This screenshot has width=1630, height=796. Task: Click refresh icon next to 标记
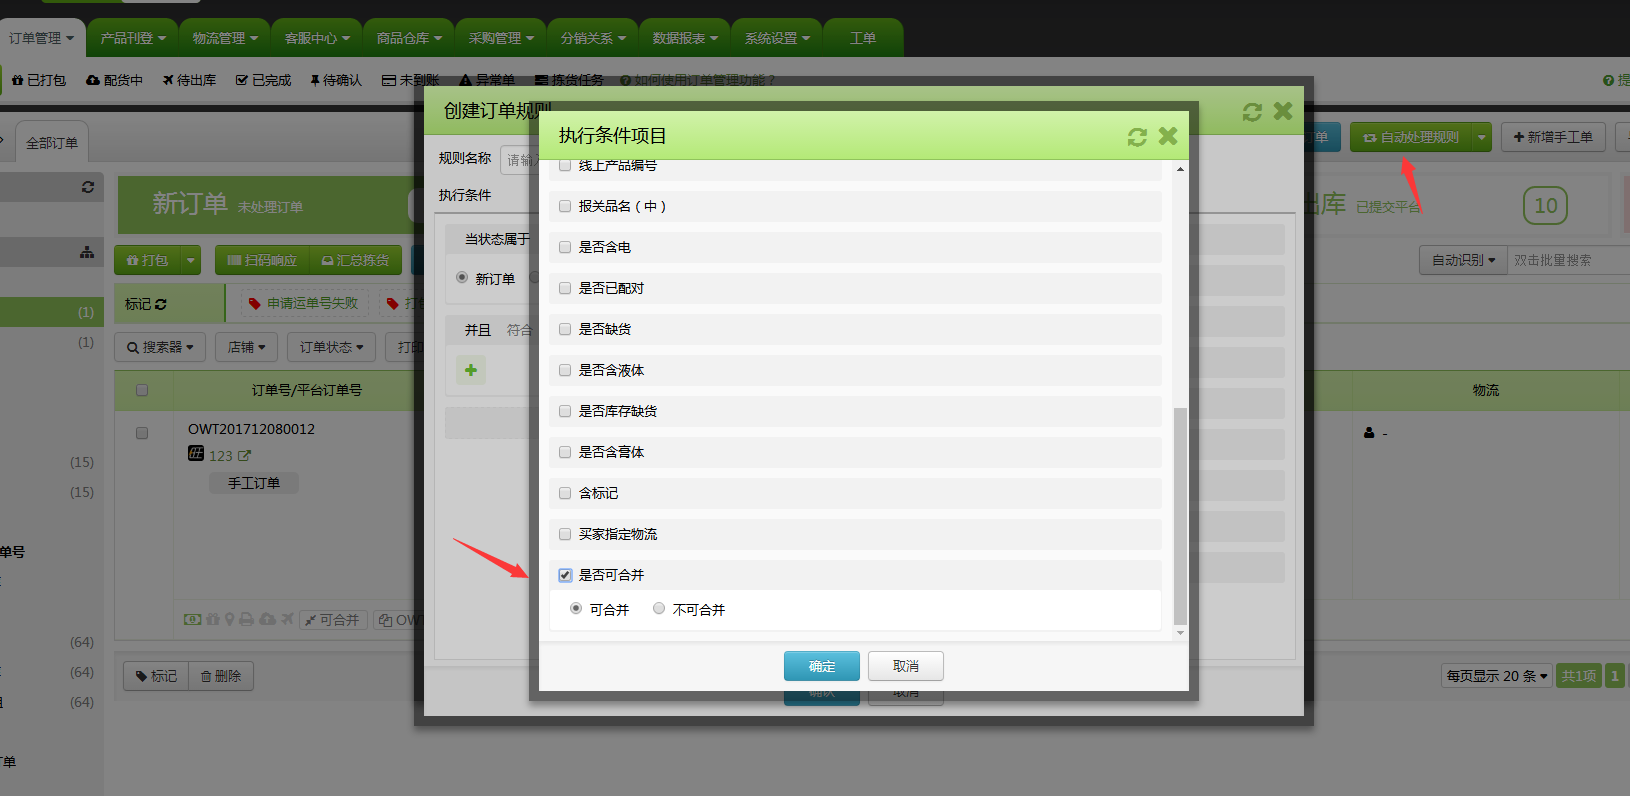tap(161, 304)
